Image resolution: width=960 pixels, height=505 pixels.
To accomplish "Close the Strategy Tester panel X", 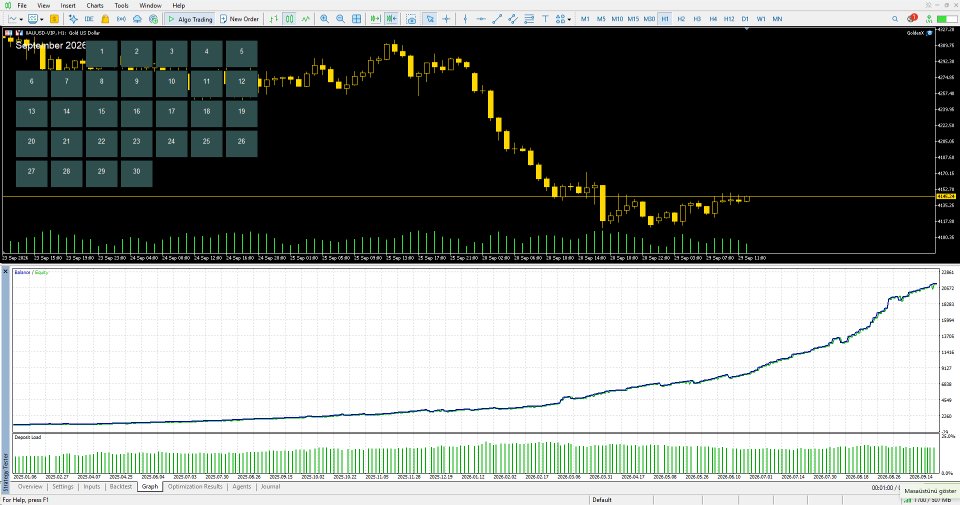I will pos(6,271).
